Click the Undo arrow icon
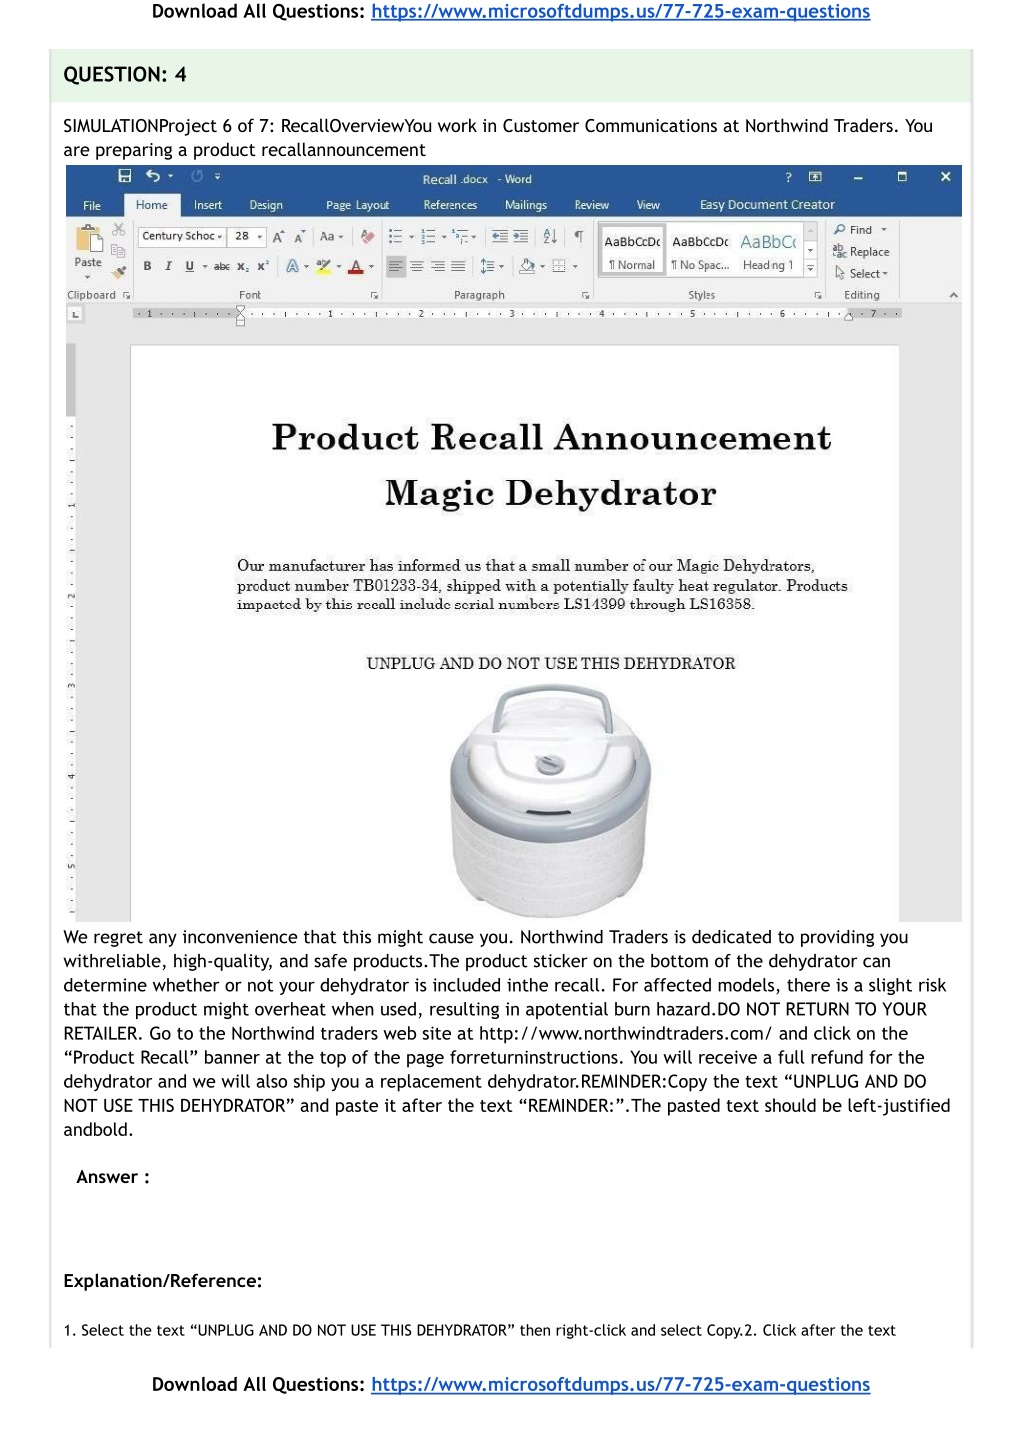The height and width of the screenshot is (1446, 1024). click(153, 176)
